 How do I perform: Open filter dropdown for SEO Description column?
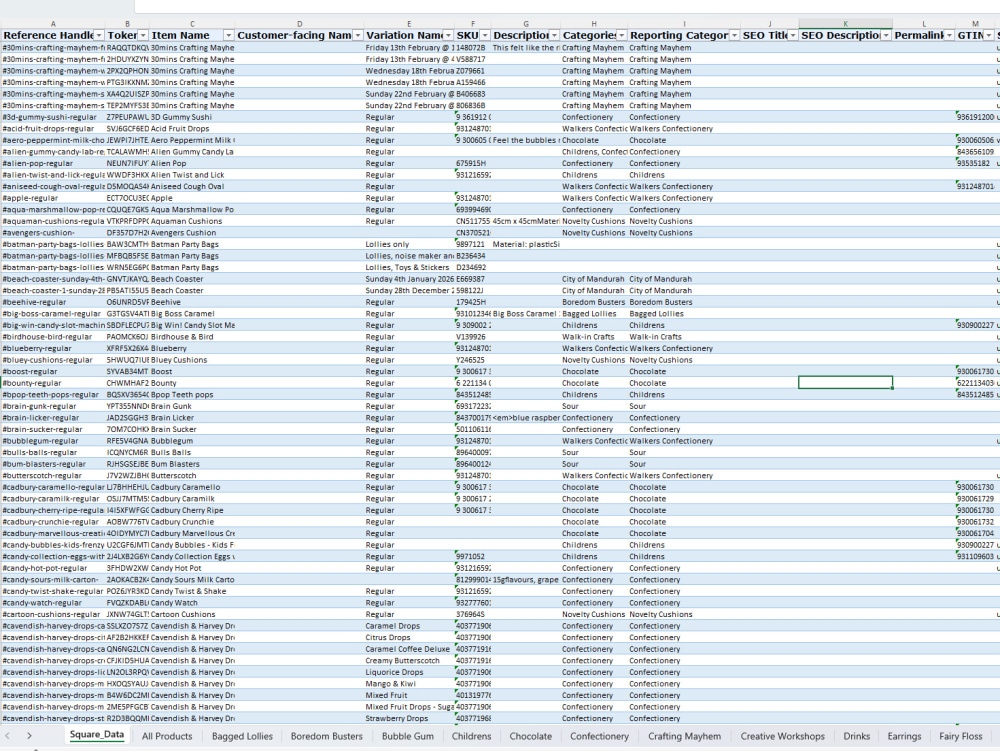point(886,36)
